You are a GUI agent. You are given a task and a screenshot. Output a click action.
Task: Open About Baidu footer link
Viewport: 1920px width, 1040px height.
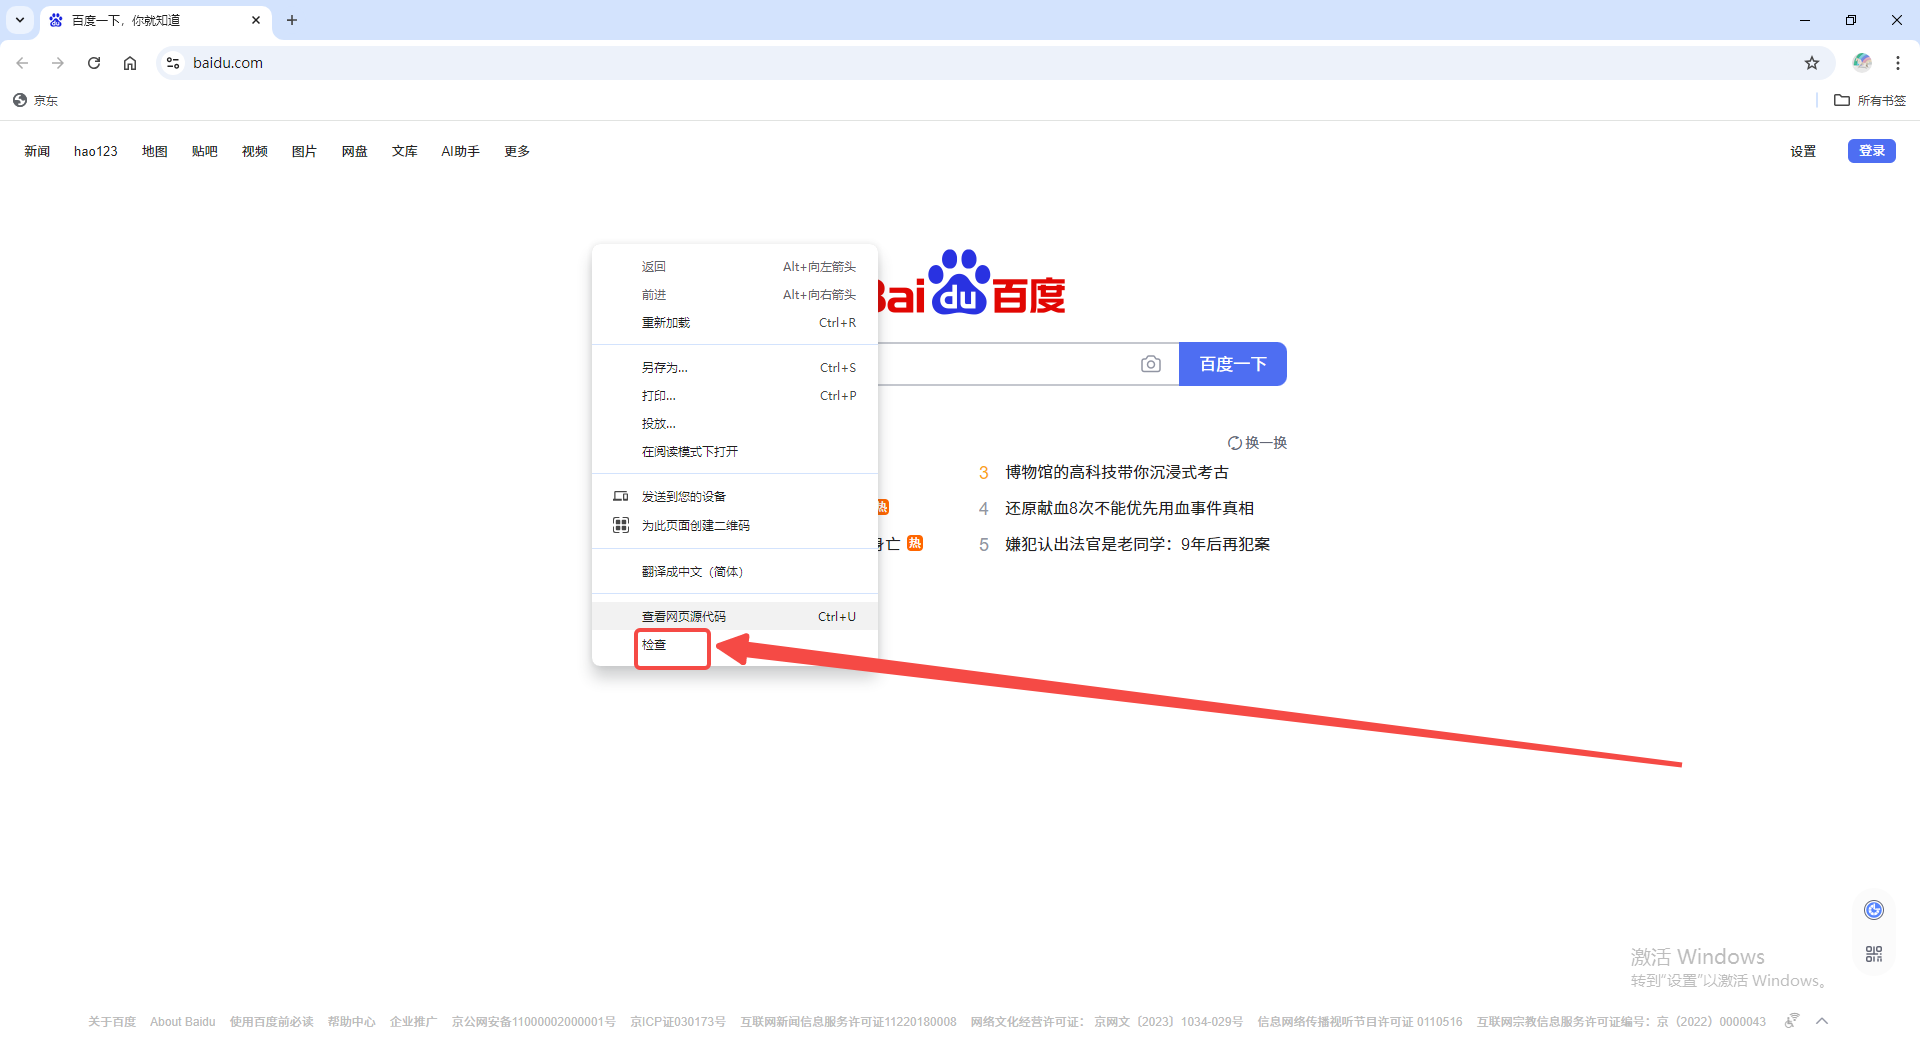[x=183, y=1022]
